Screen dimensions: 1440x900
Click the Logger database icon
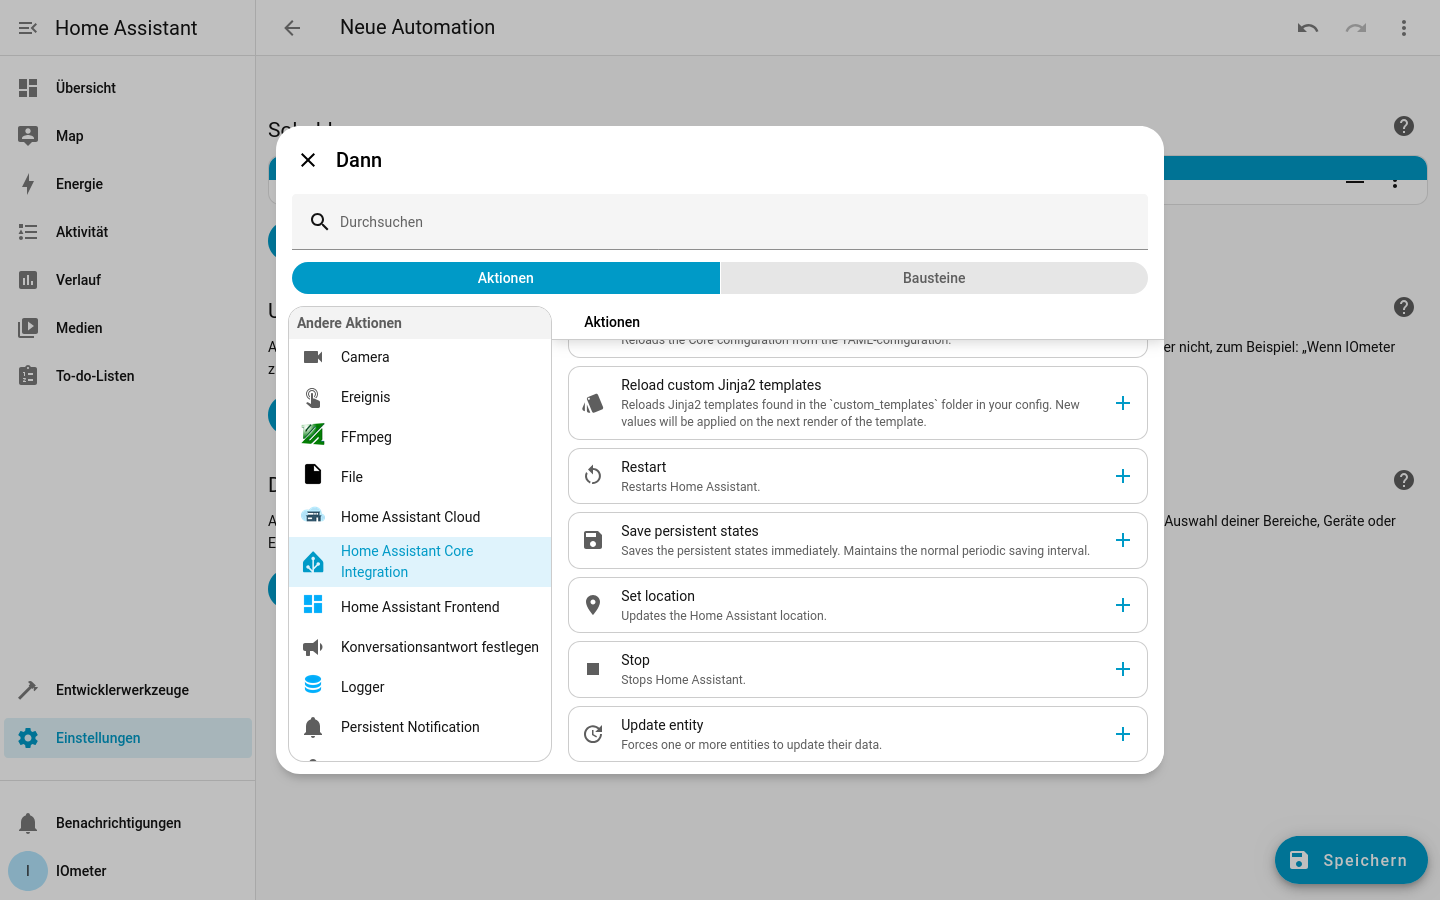click(x=313, y=684)
